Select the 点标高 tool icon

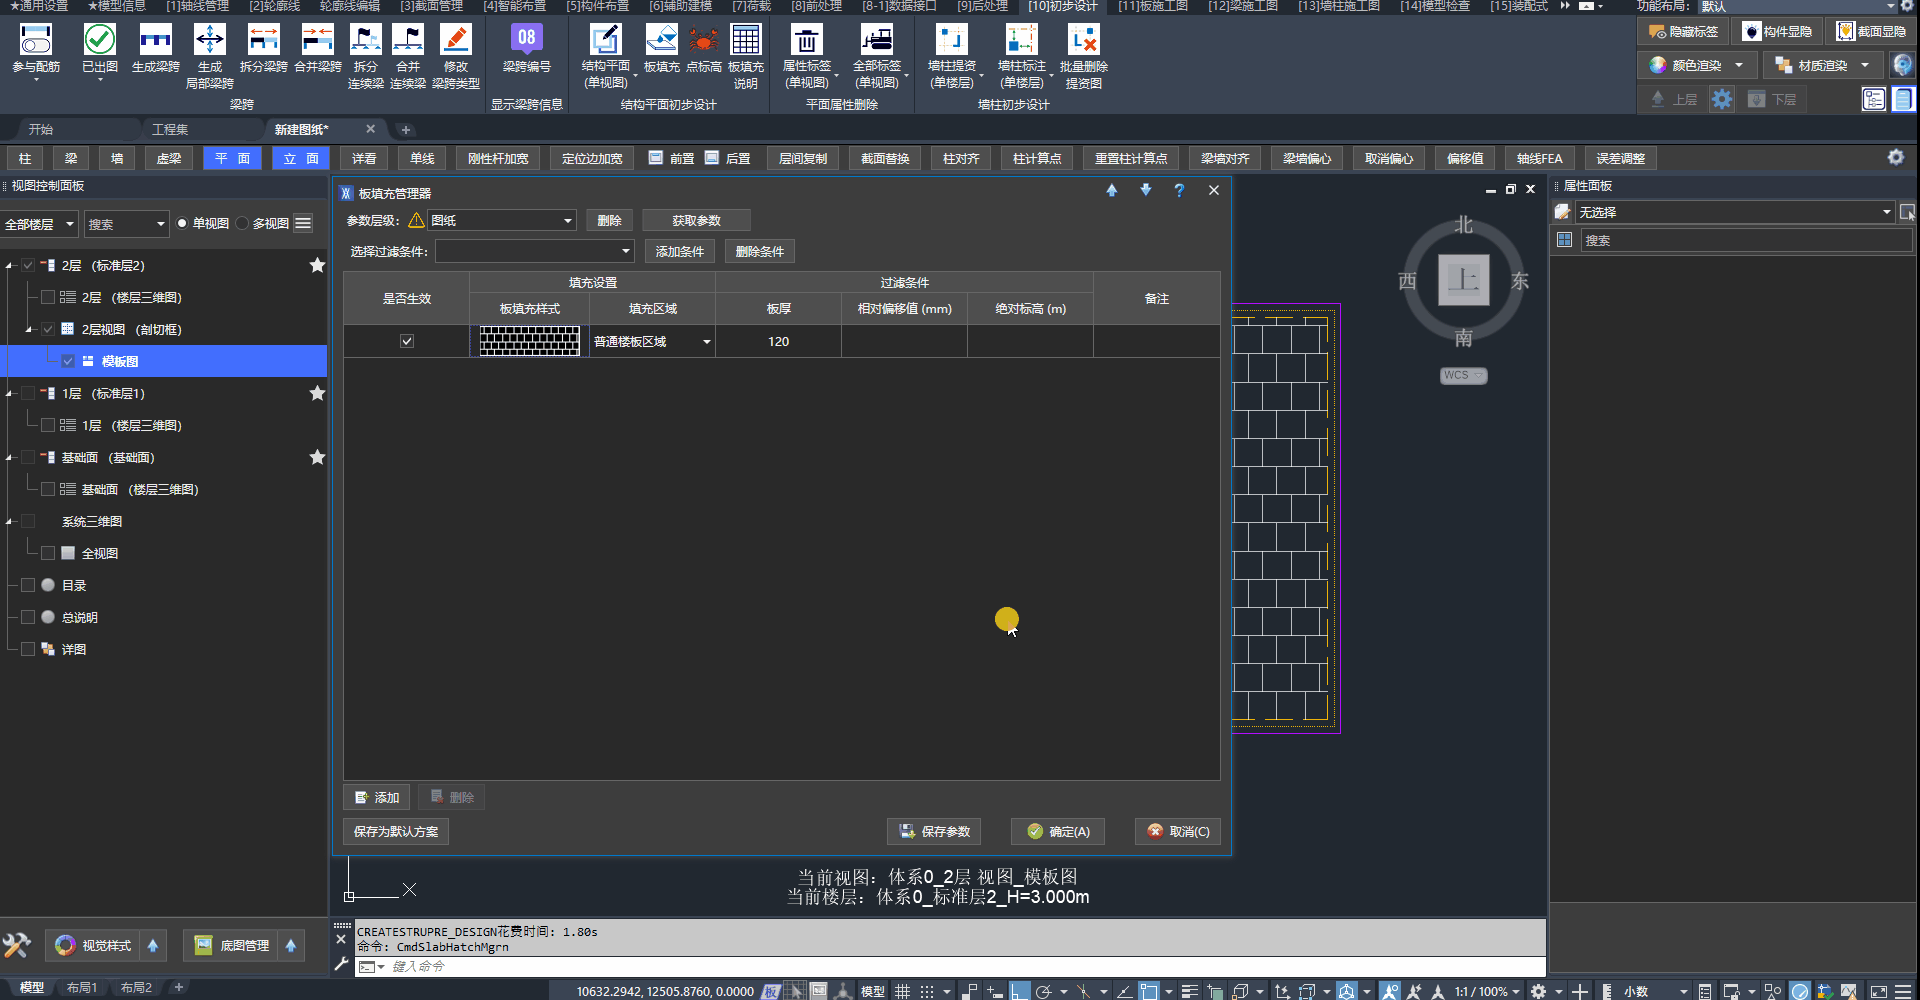click(703, 41)
